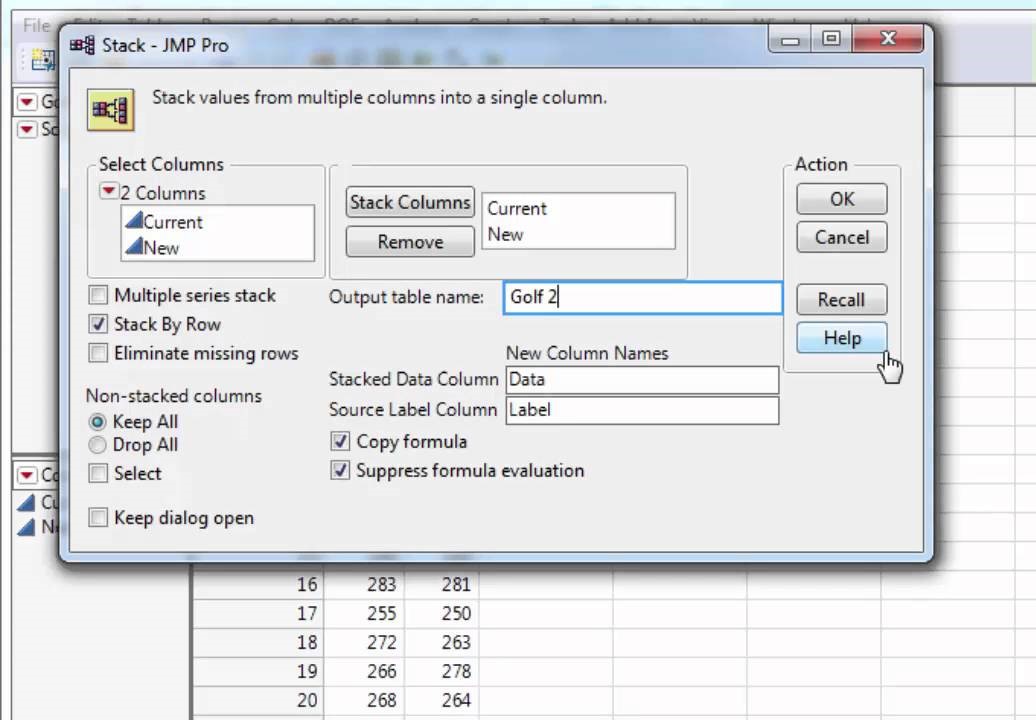Click cell value 255 in row 17

coord(381,614)
